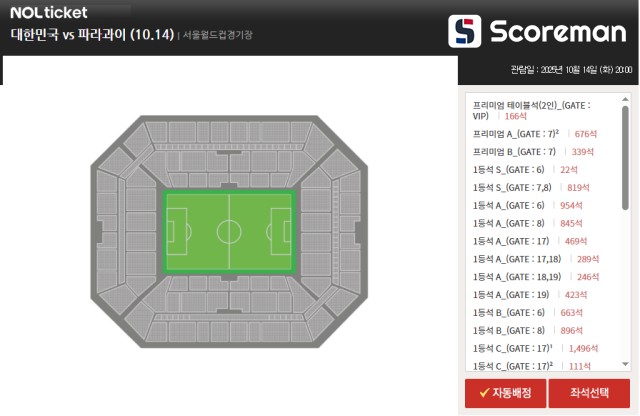Click the 서울월드컵경기장 venue name
640x416 pixels.
(217, 35)
